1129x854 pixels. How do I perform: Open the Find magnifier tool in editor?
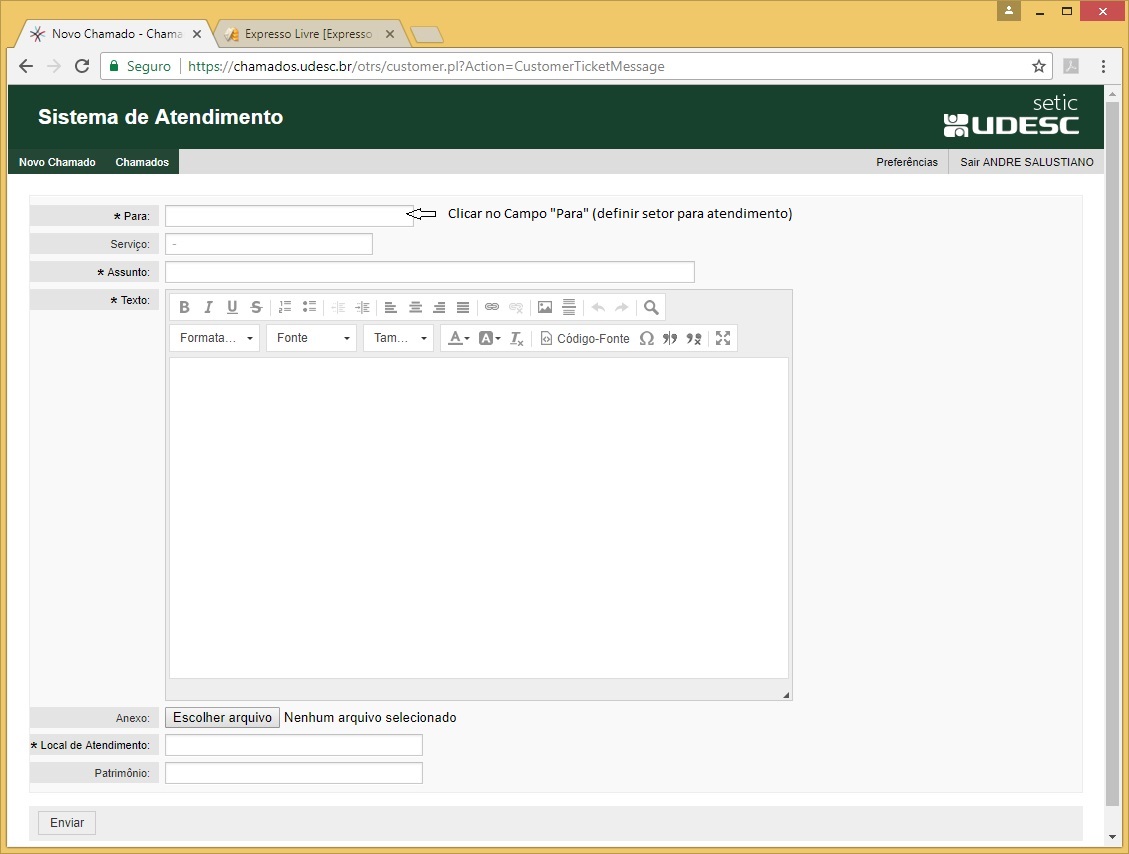click(651, 308)
